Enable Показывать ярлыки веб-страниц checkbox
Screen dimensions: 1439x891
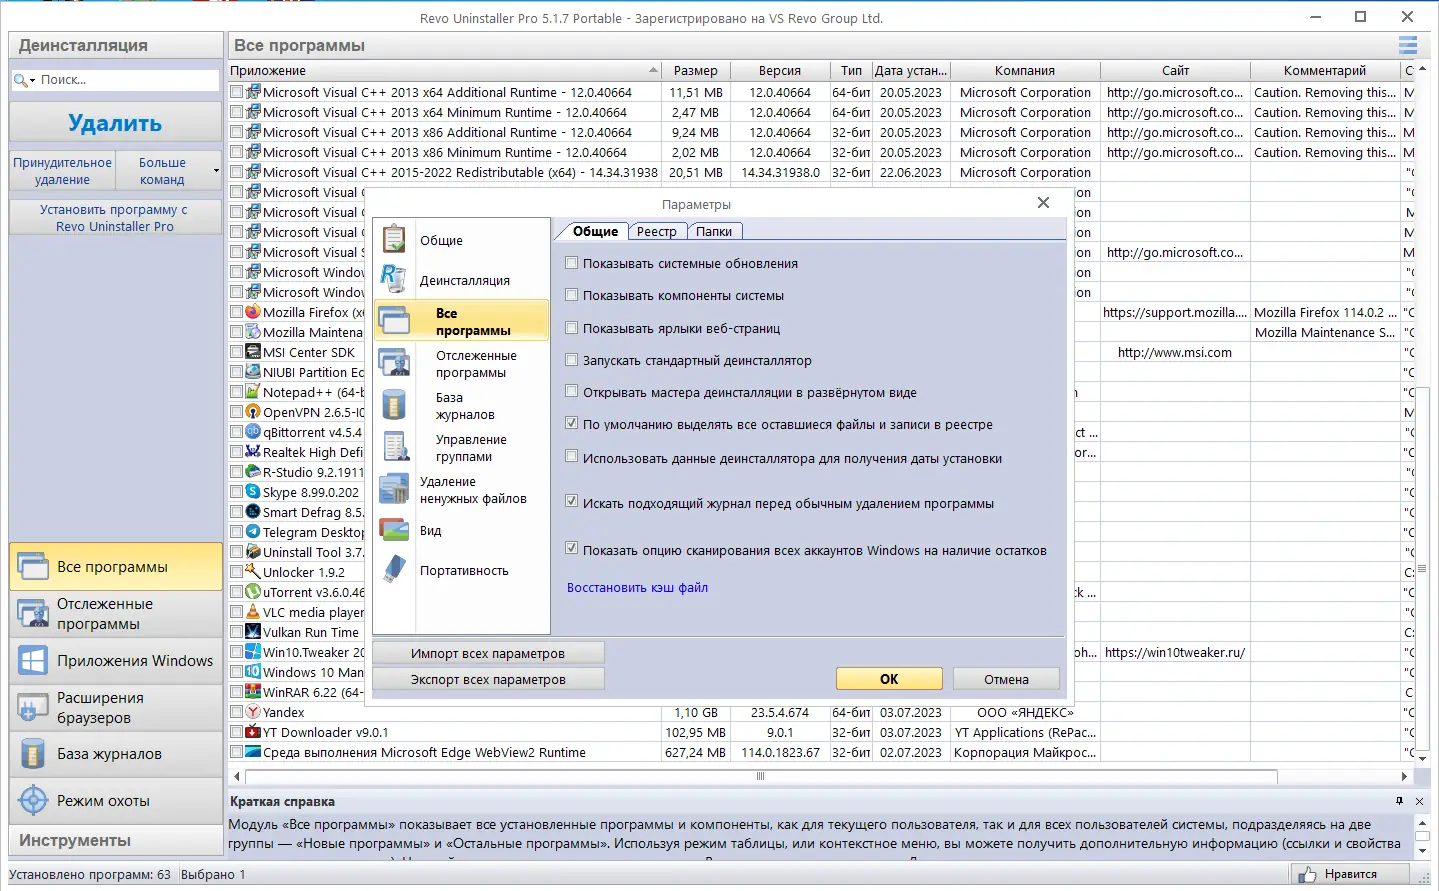pyautogui.click(x=572, y=328)
